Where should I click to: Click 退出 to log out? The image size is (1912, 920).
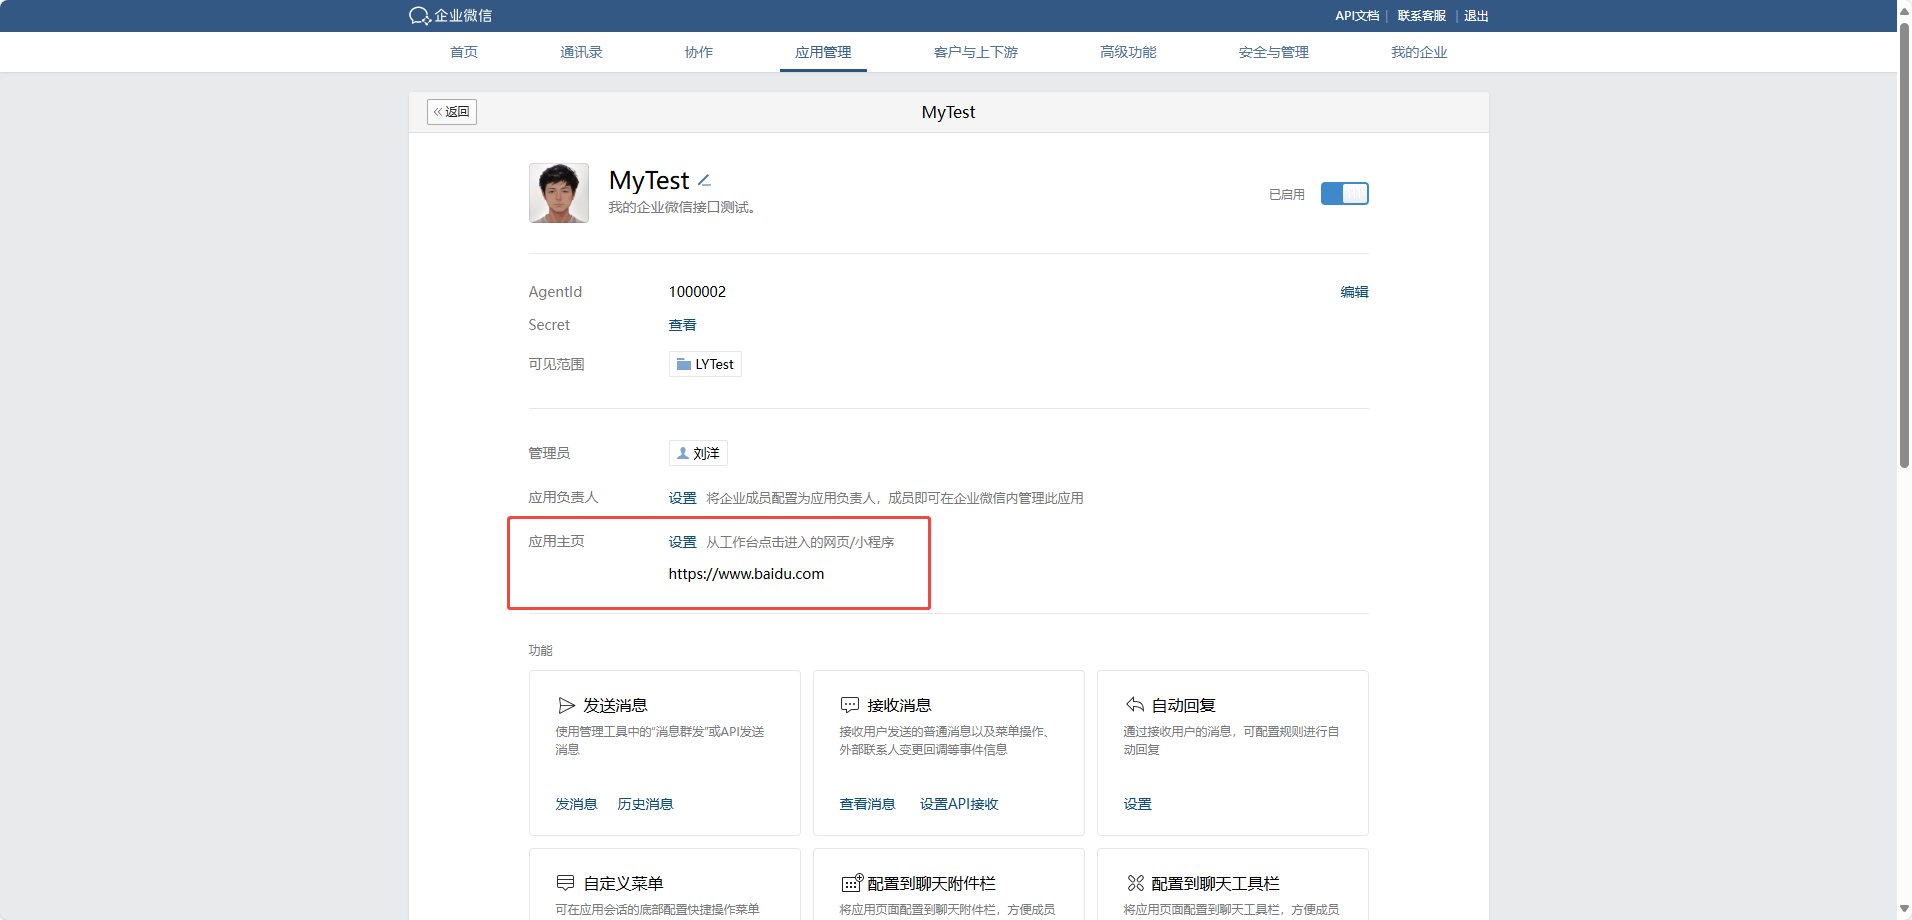point(1476,16)
